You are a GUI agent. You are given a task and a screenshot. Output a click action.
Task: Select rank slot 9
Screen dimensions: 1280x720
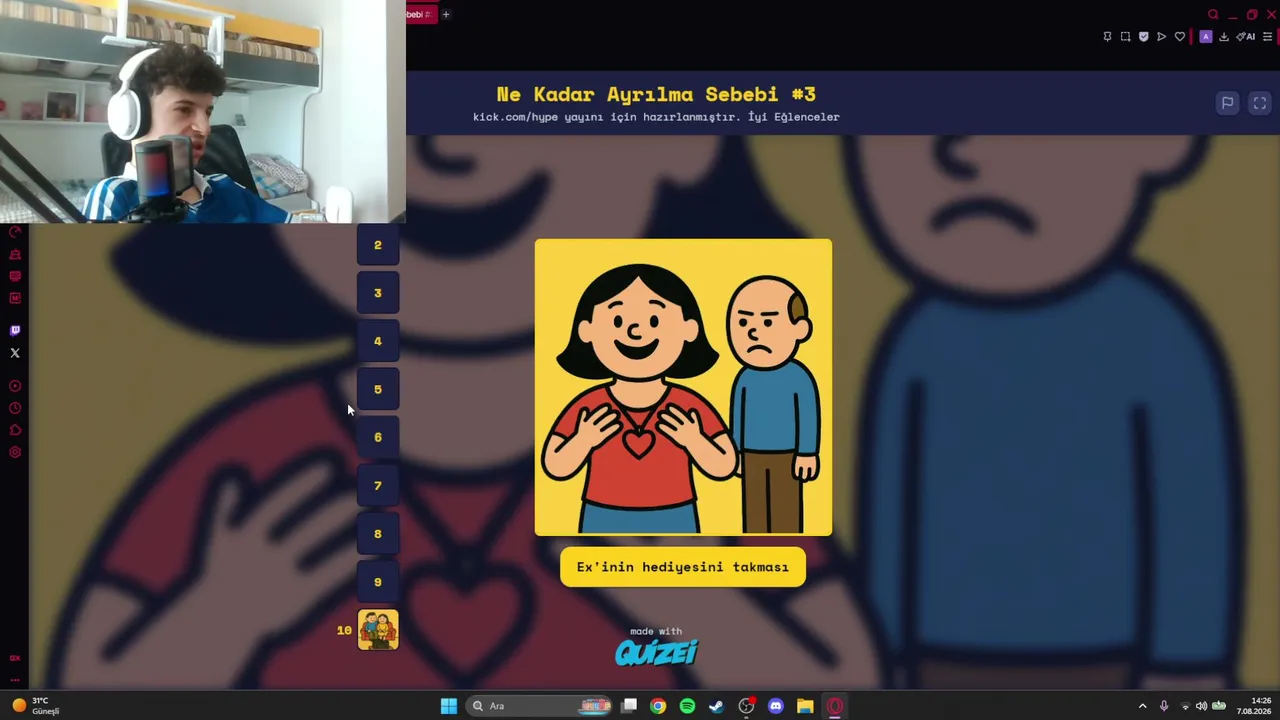click(378, 582)
